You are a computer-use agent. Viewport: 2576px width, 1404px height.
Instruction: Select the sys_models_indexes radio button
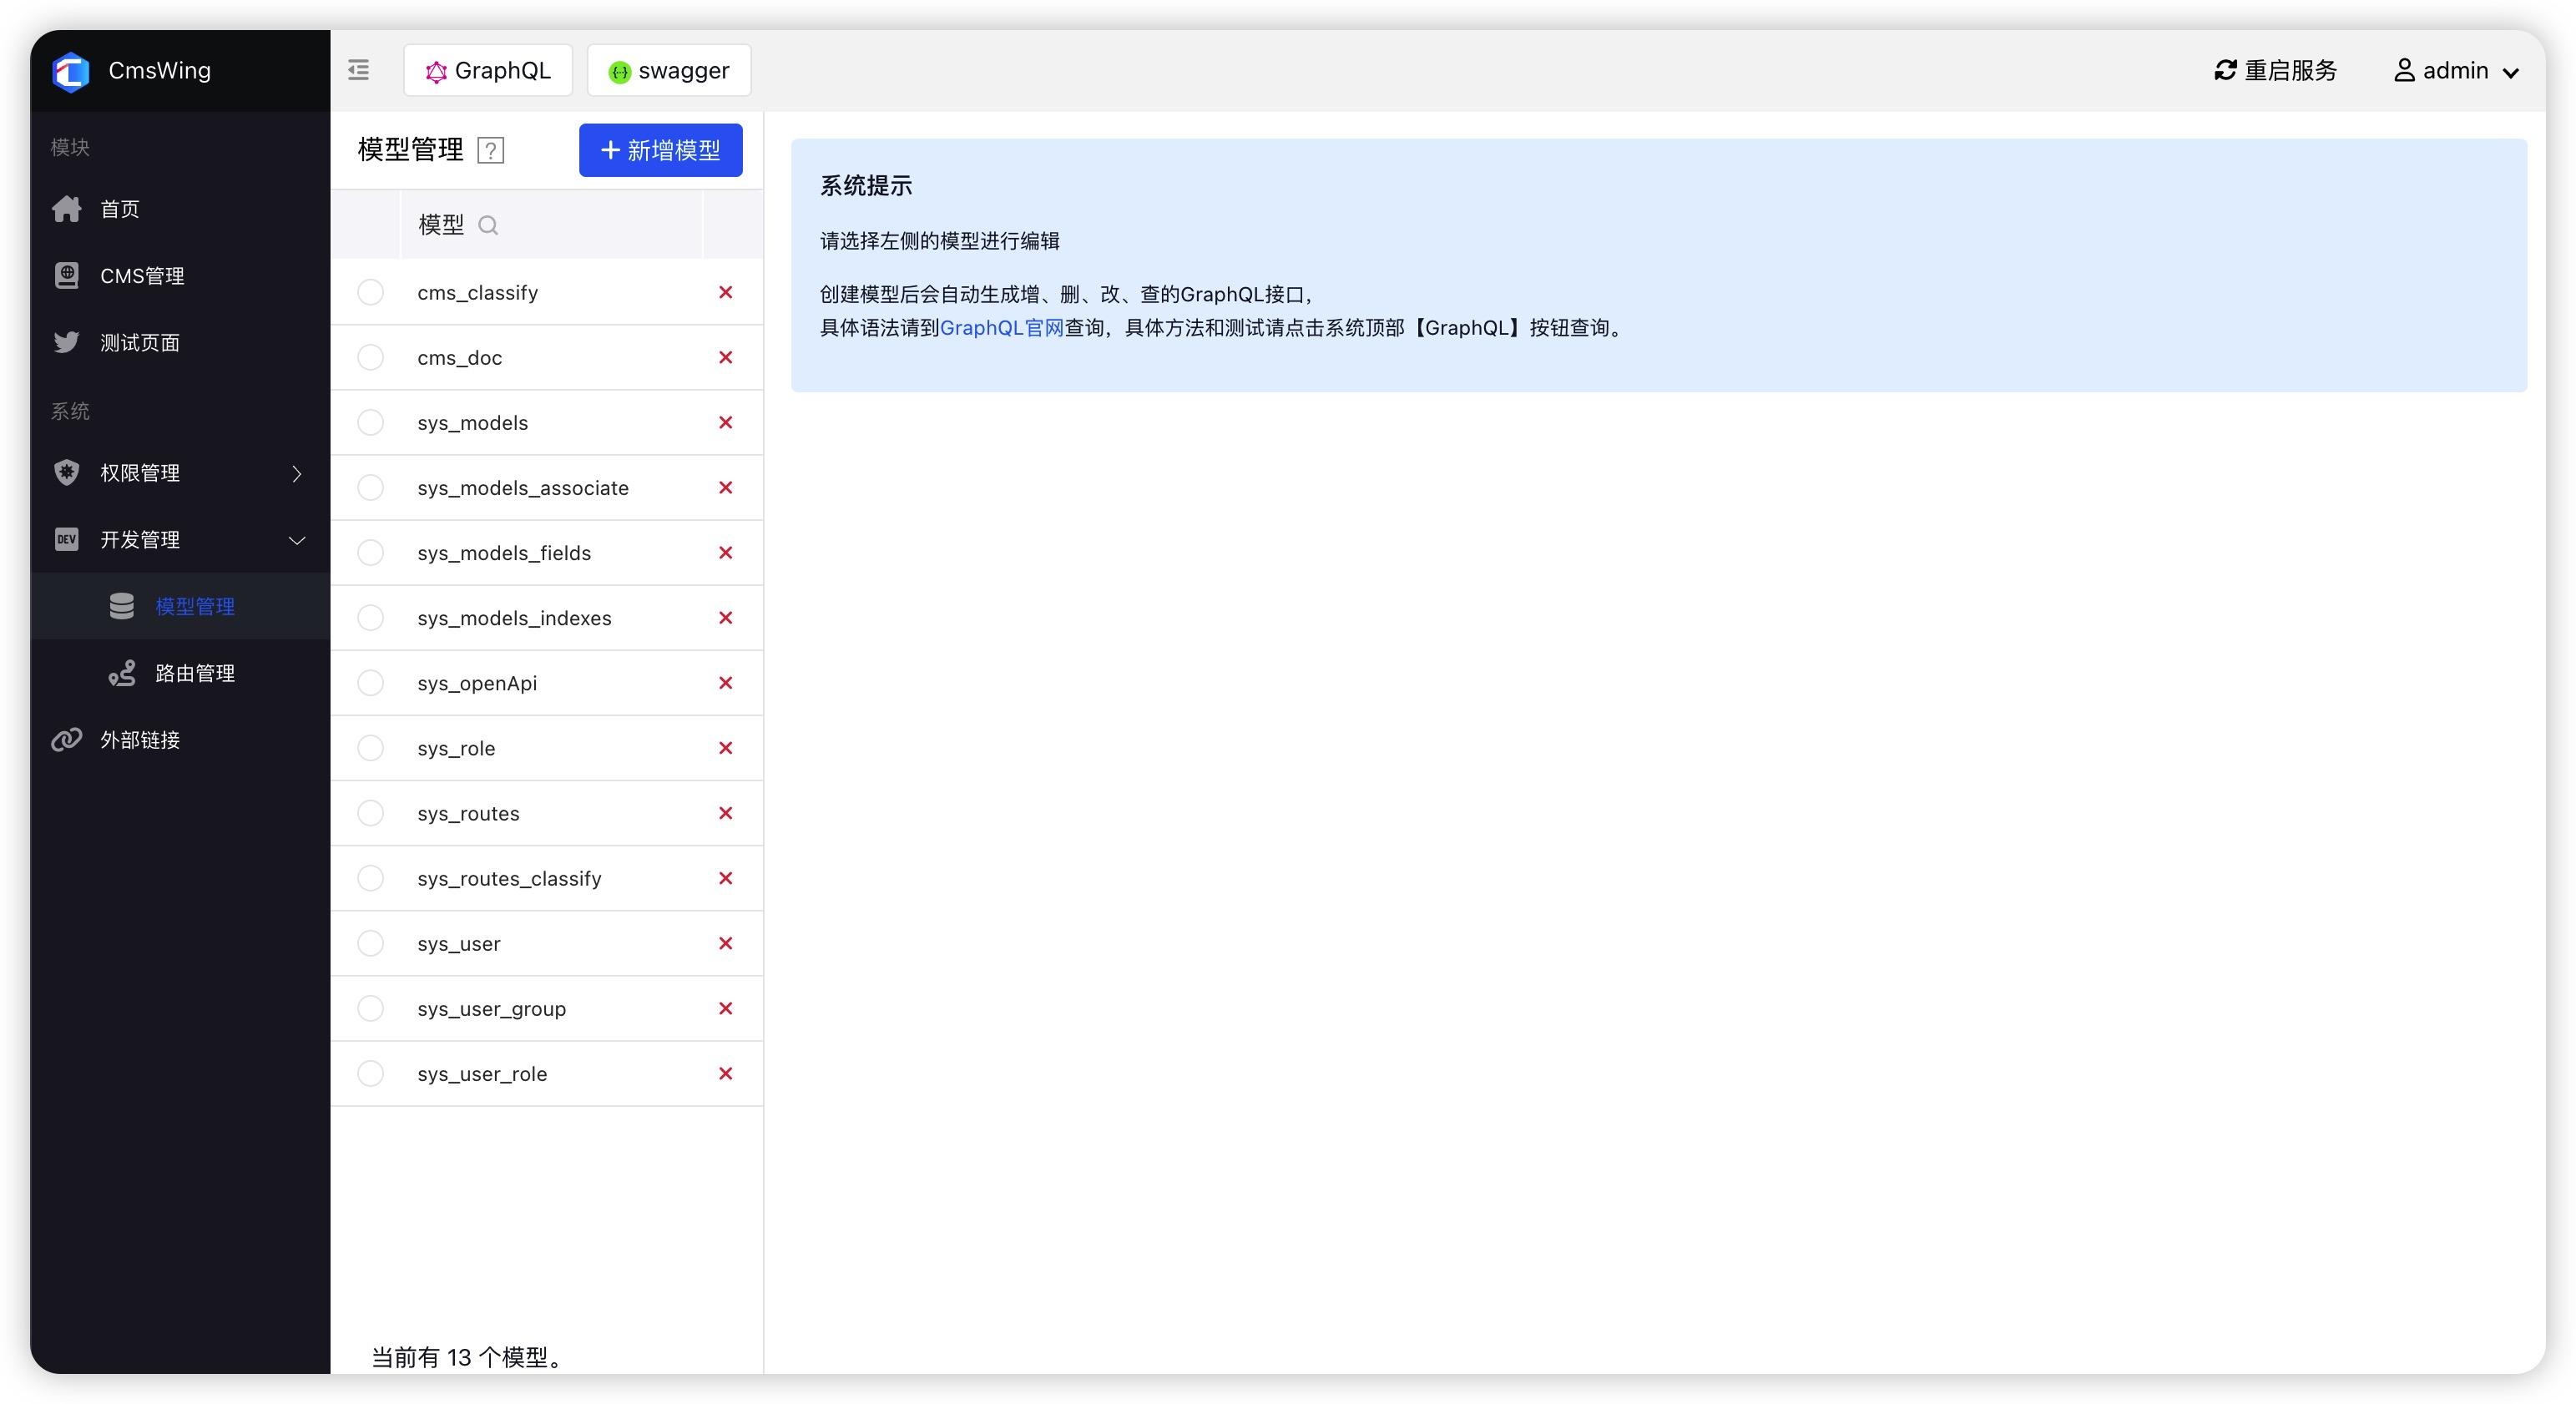coord(371,617)
